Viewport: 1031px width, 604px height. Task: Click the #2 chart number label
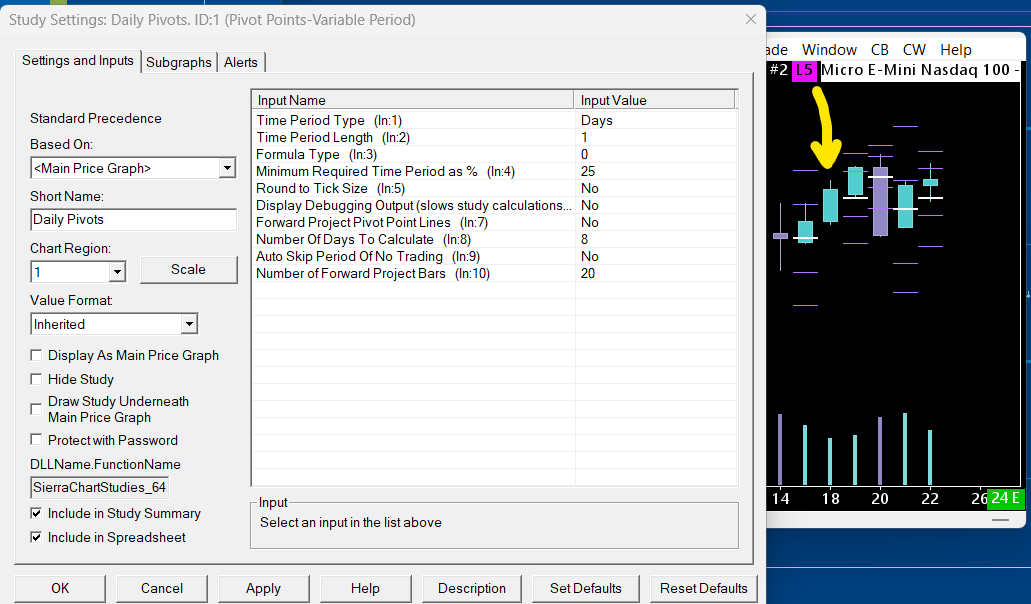(x=779, y=70)
